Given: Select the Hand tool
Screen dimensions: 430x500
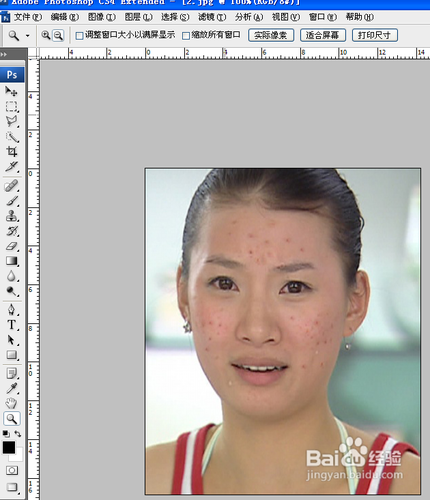Looking at the screenshot, I should point(11,404).
